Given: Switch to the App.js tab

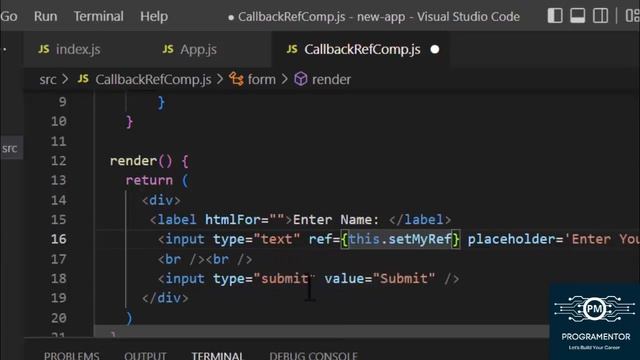Looking at the screenshot, I should 198,49.
